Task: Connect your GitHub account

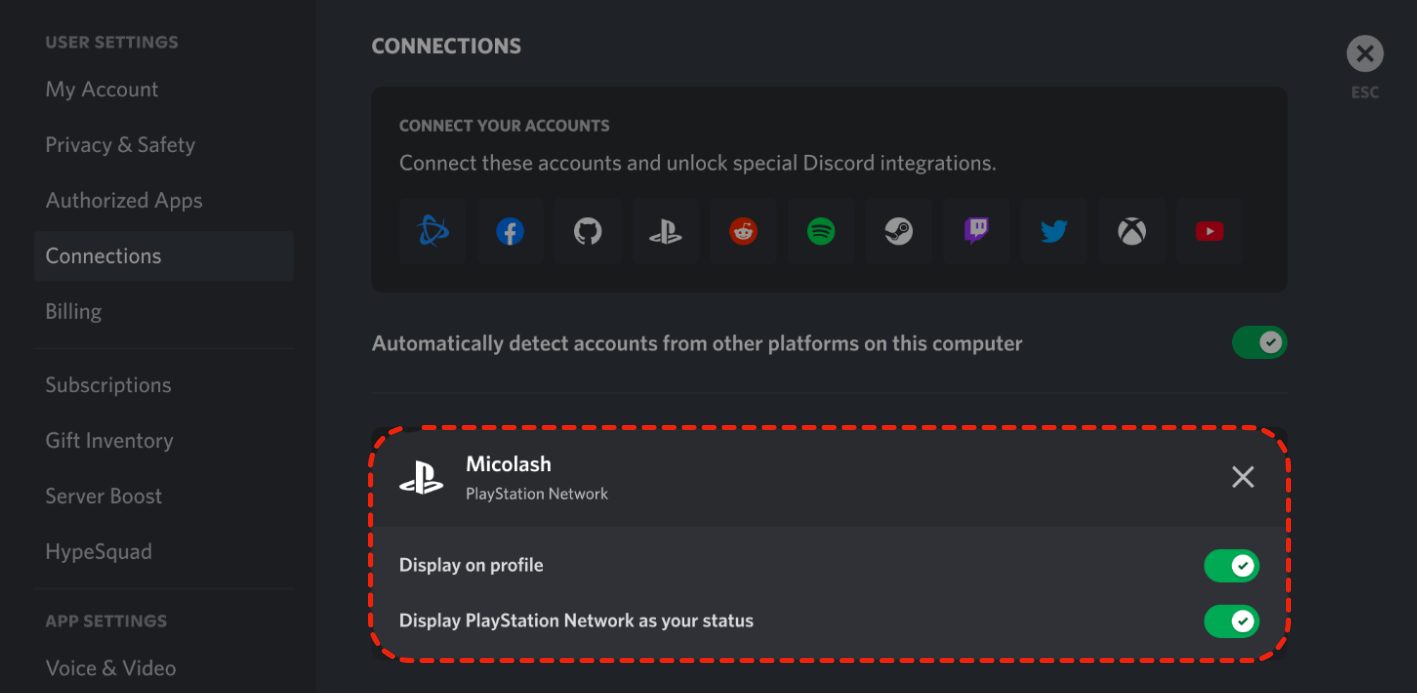Action: [x=588, y=232]
